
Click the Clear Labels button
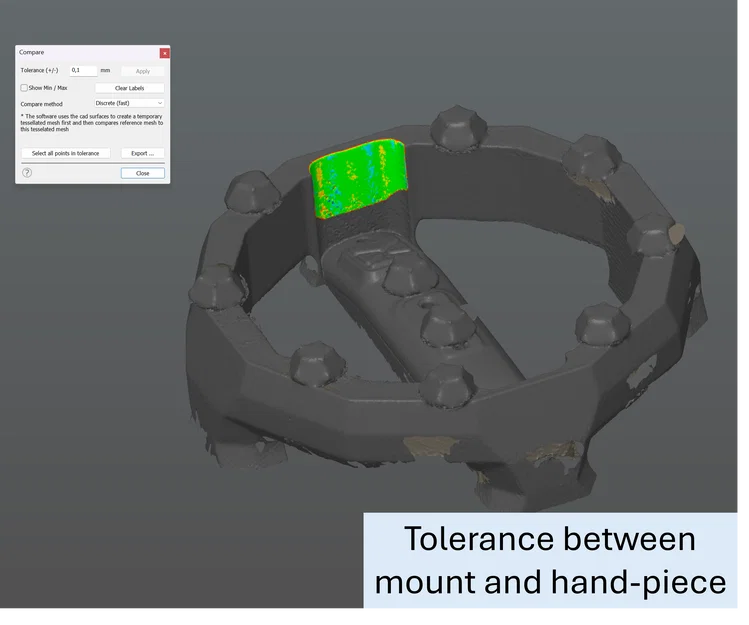[x=129, y=88]
